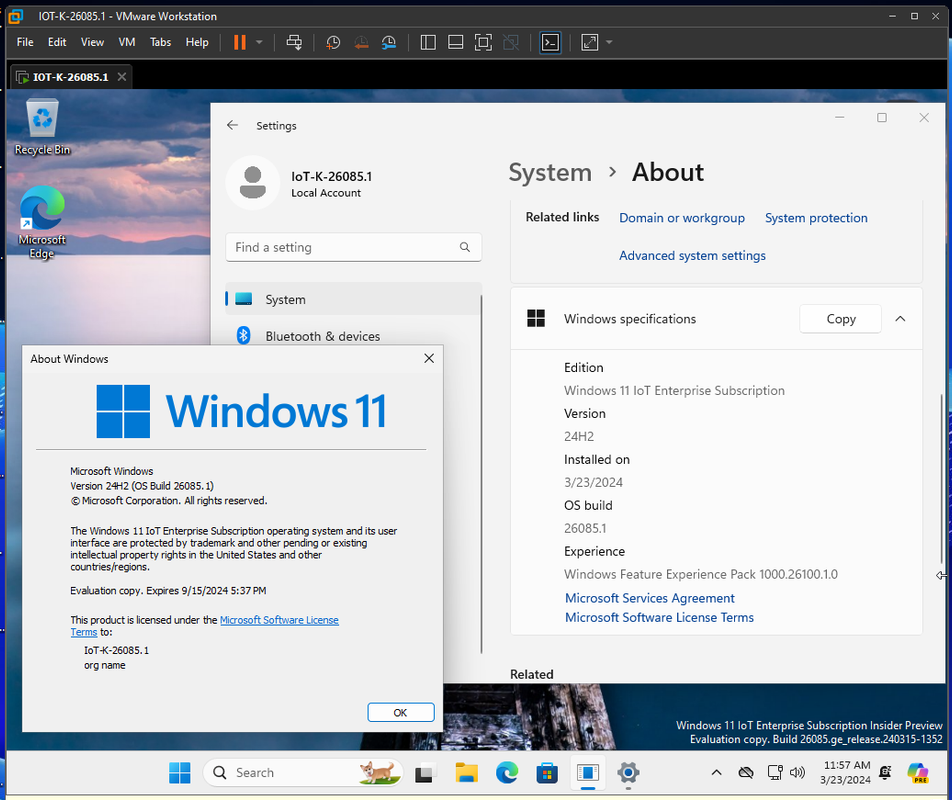Screen dimensions: 952x800
Task: Open Microsoft Store from the taskbar
Action: tap(547, 773)
